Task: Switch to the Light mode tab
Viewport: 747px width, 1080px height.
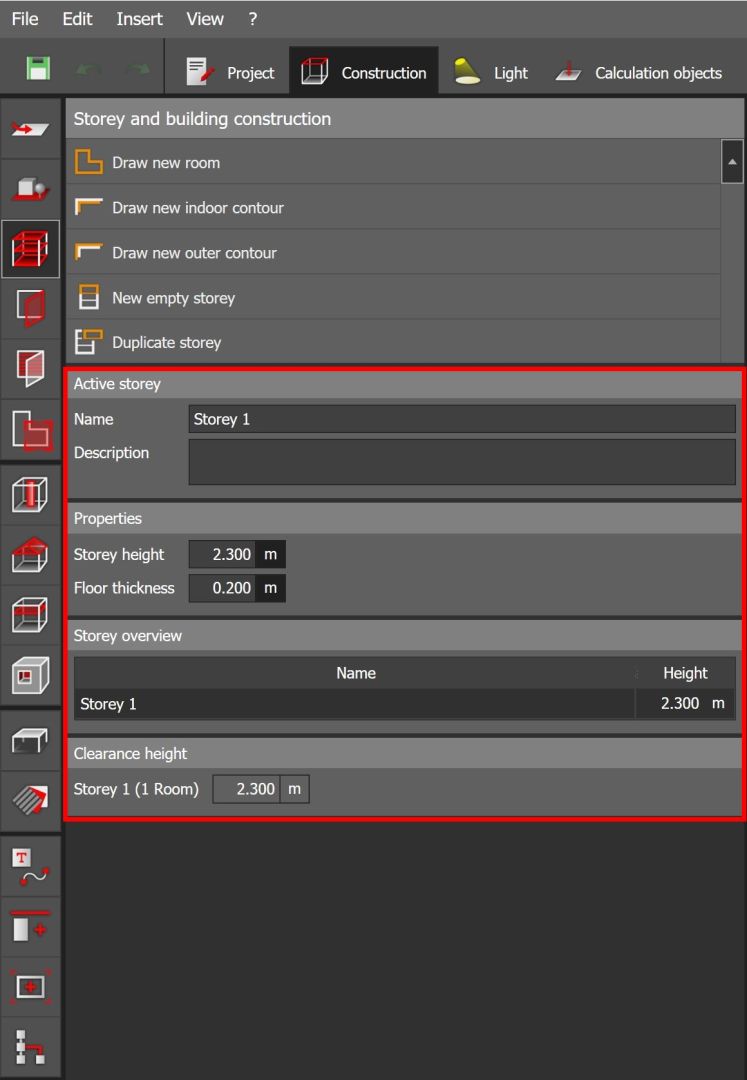Action: (x=490, y=72)
